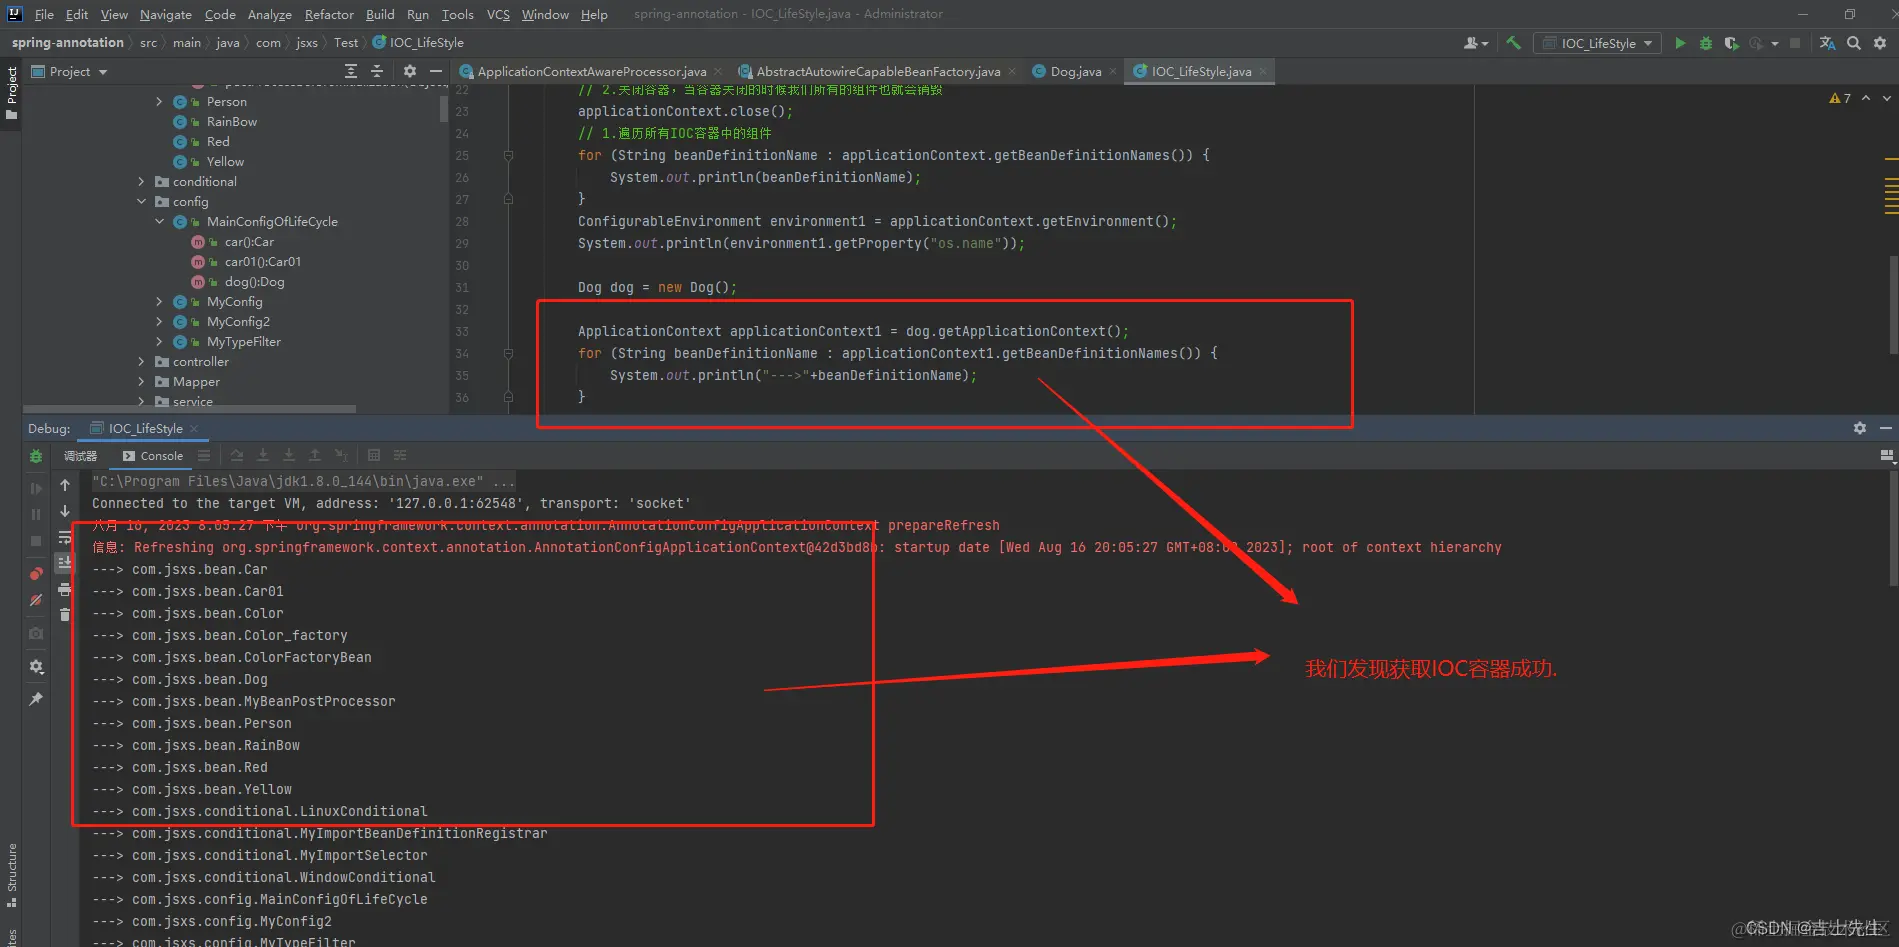Run with coverage from the top toolbar
Screen dimensions: 1899x947
click(1731, 43)
